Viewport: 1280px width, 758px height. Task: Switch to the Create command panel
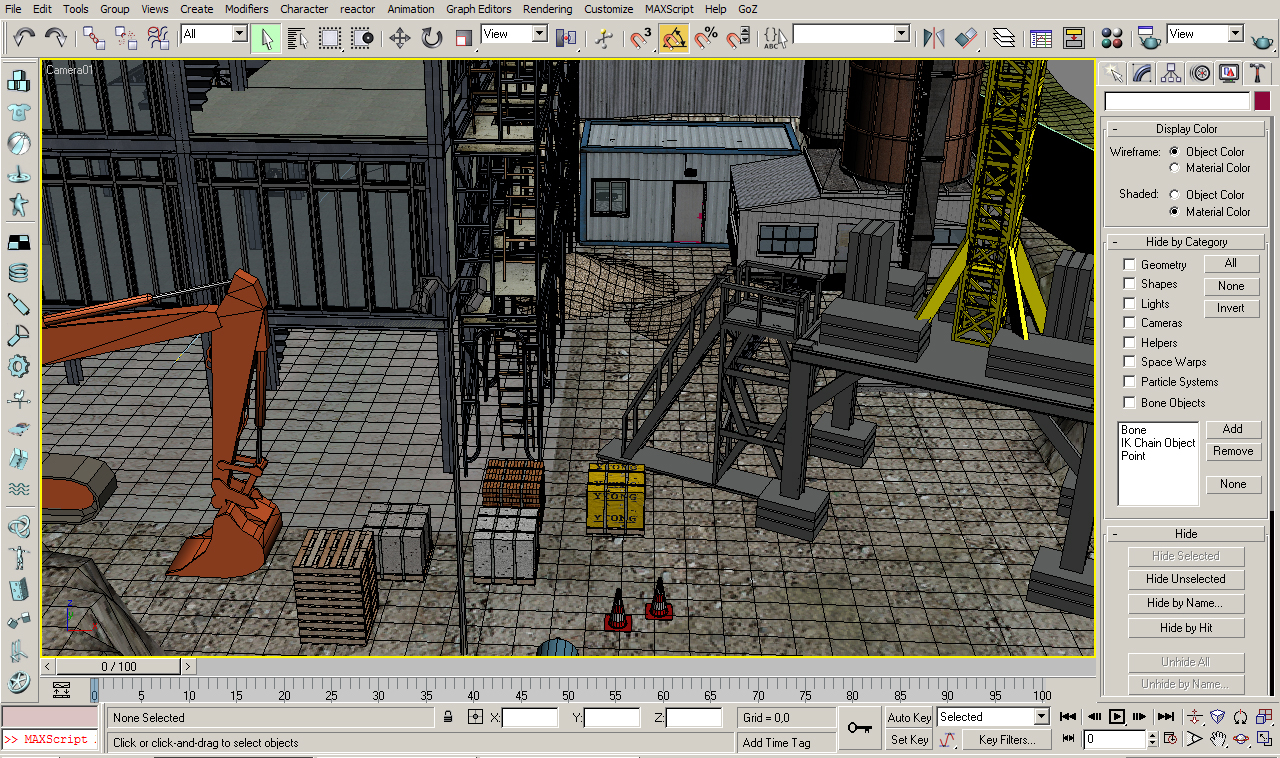click(x=1113, y=72)
